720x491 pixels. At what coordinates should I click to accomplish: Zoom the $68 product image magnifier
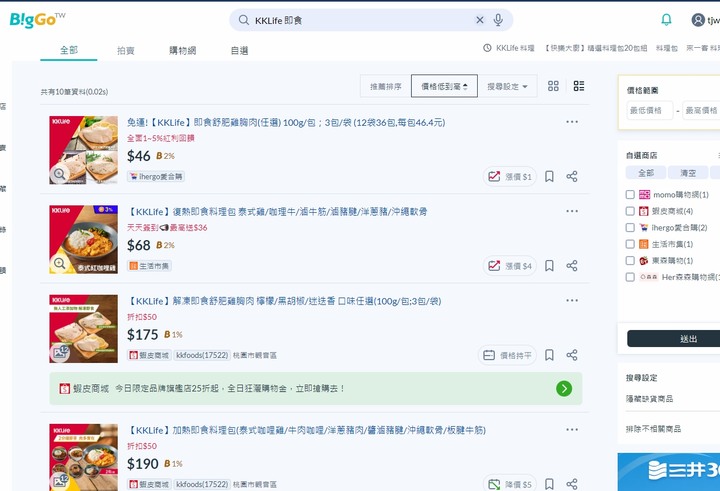59,263
